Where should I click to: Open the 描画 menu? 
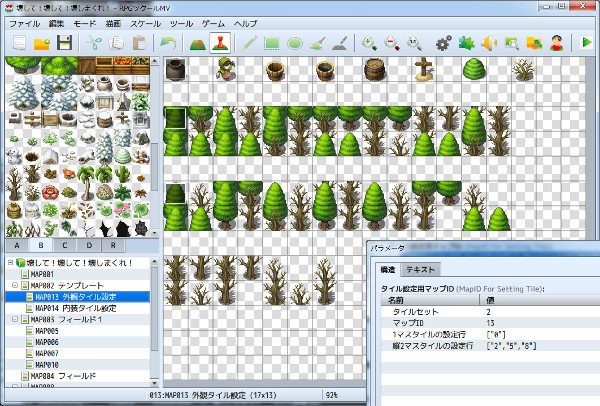[113, 23]
